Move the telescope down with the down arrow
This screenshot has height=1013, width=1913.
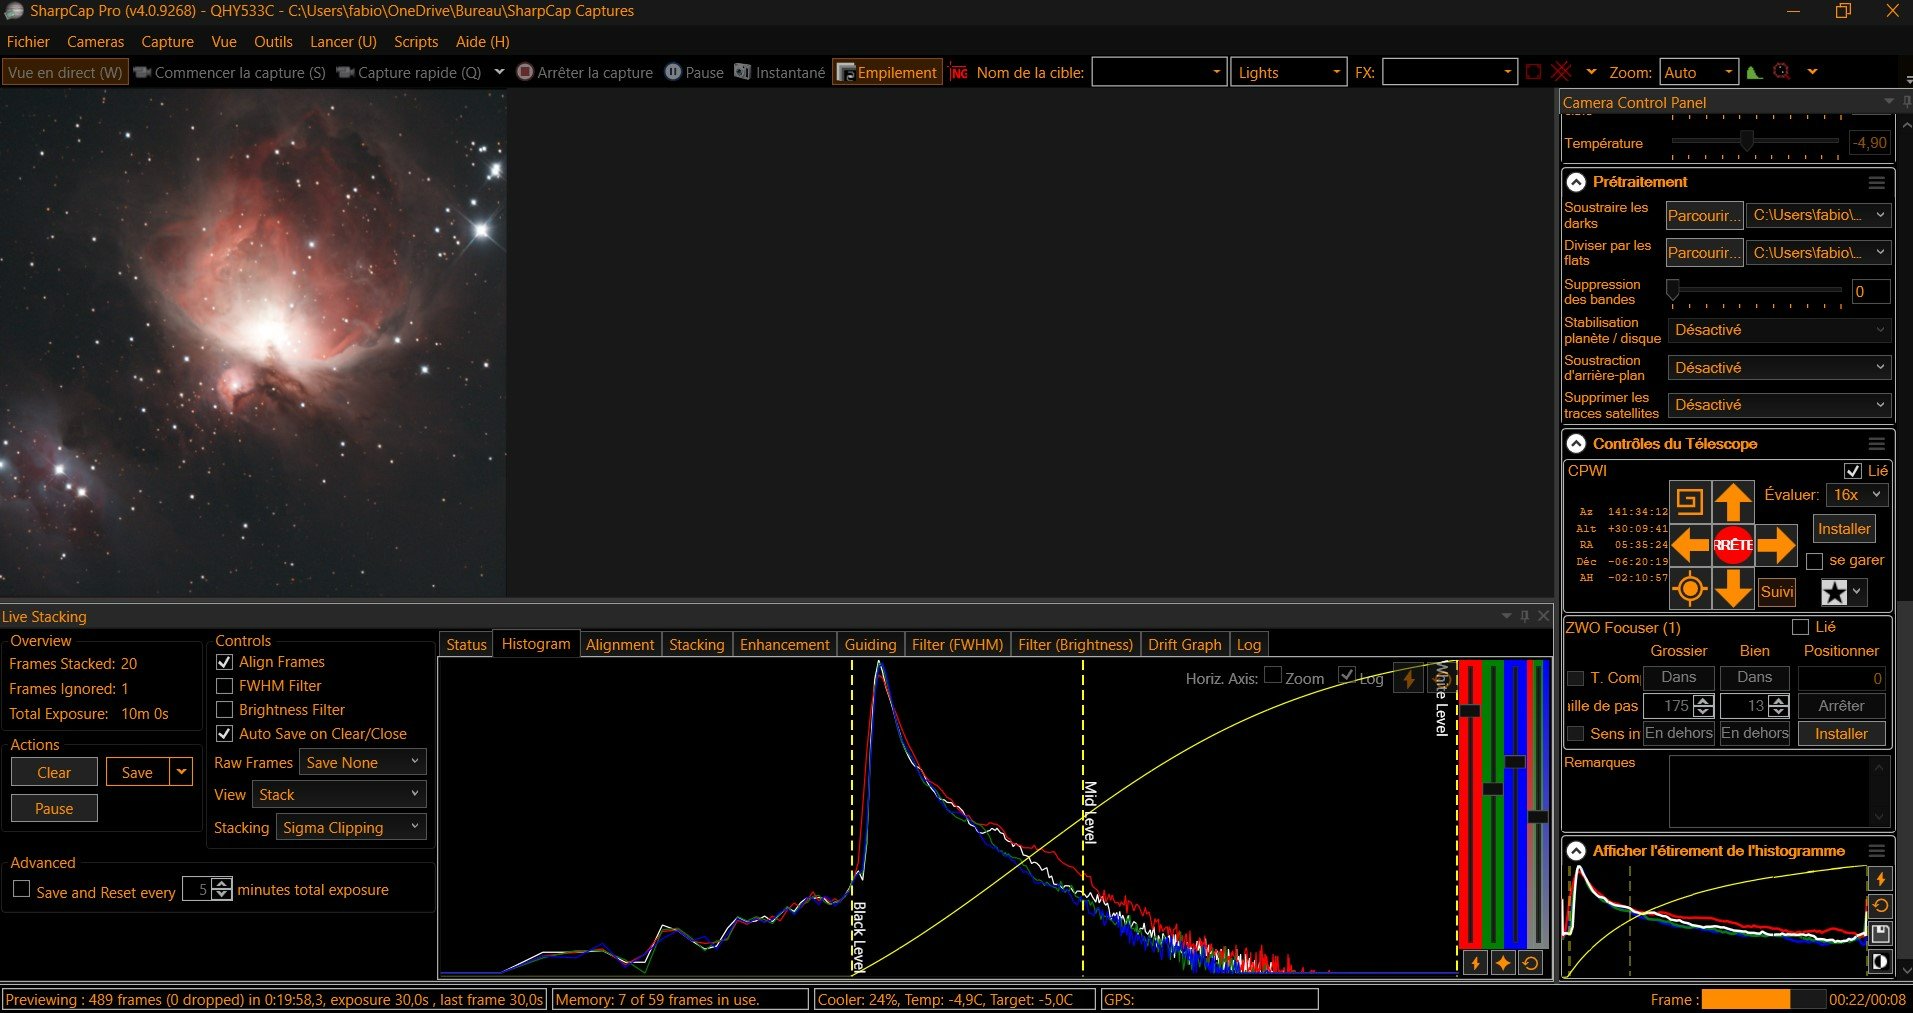pos(1733,589)
